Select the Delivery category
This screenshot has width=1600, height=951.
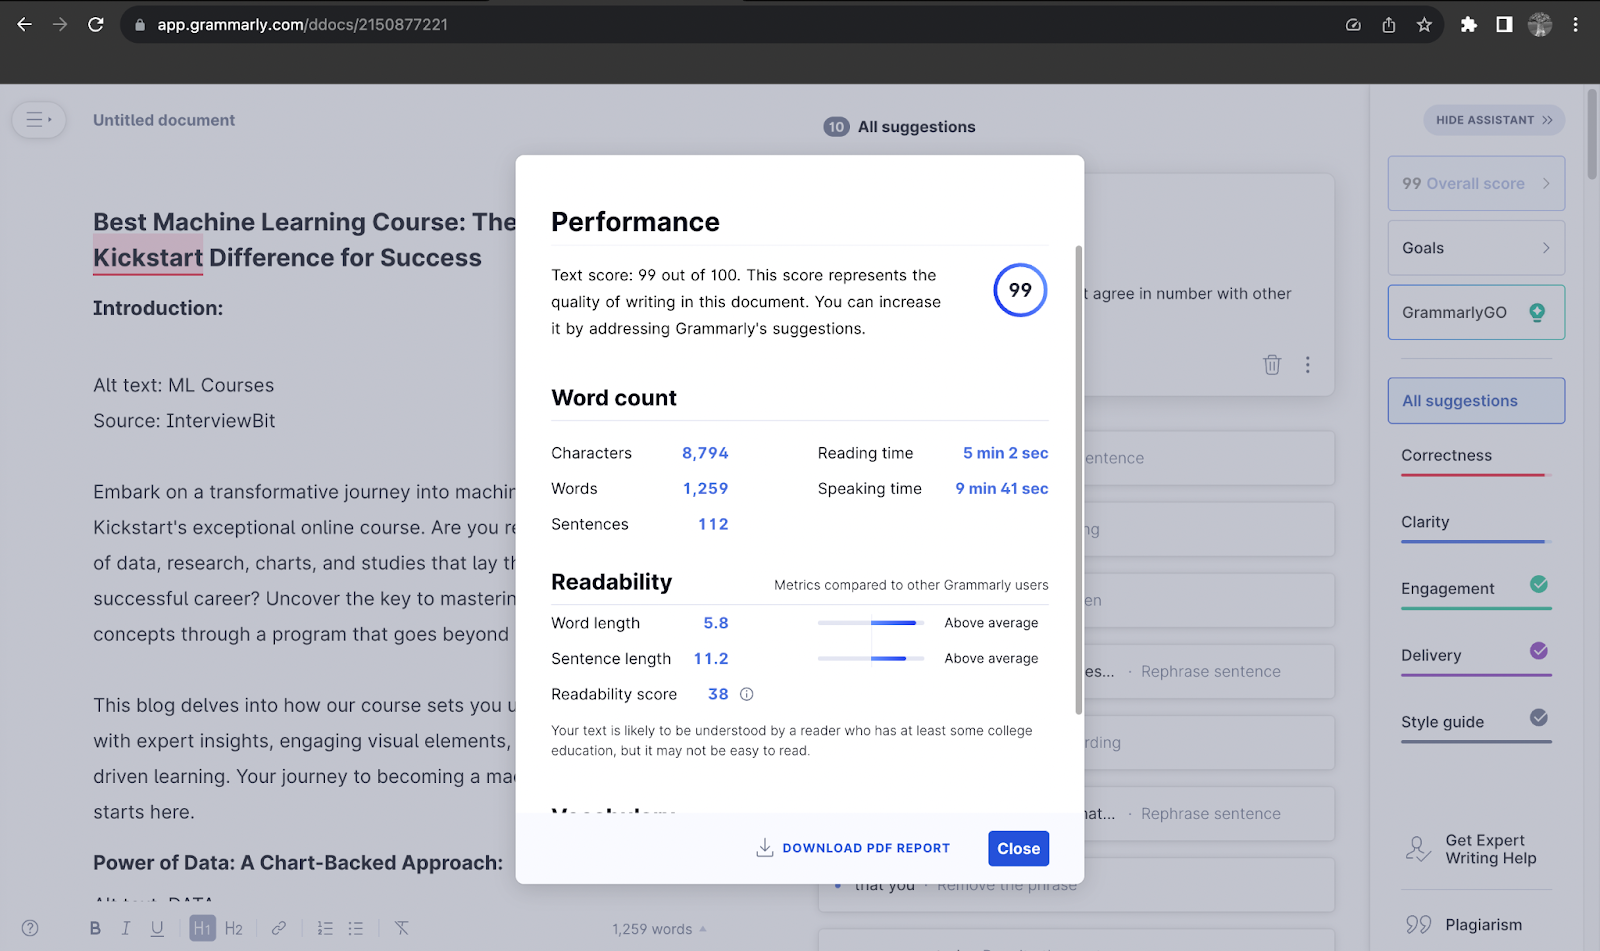click(x=1476, y=658)
